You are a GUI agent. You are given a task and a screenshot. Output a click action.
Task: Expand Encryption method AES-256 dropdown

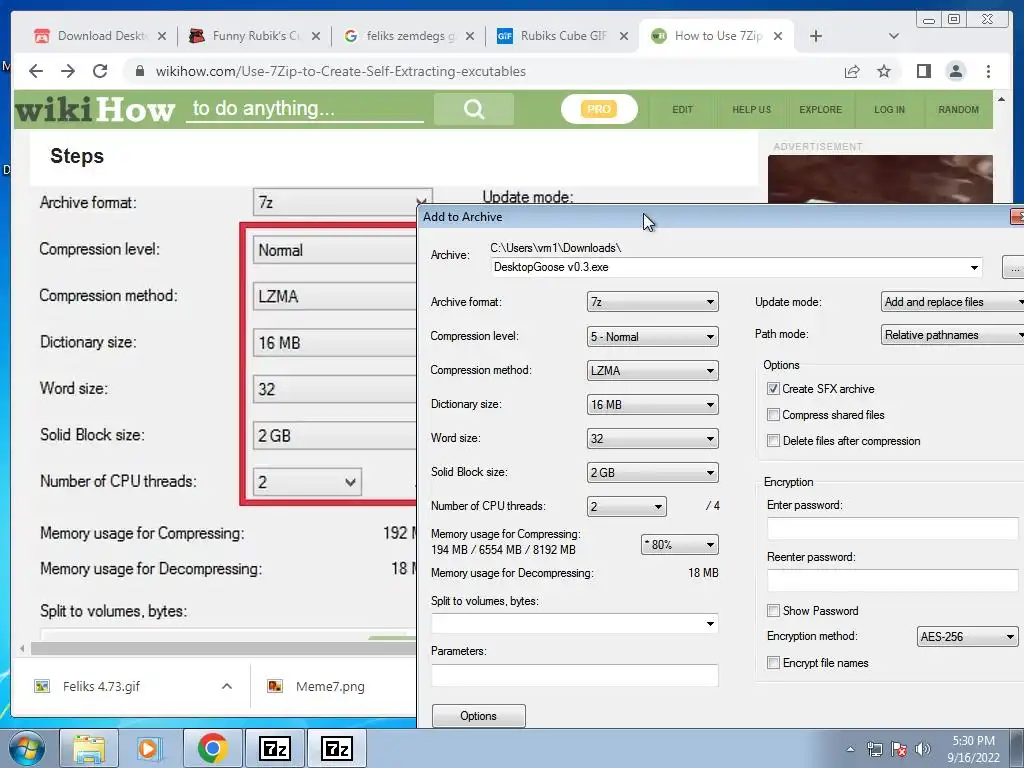click(967, 636)
